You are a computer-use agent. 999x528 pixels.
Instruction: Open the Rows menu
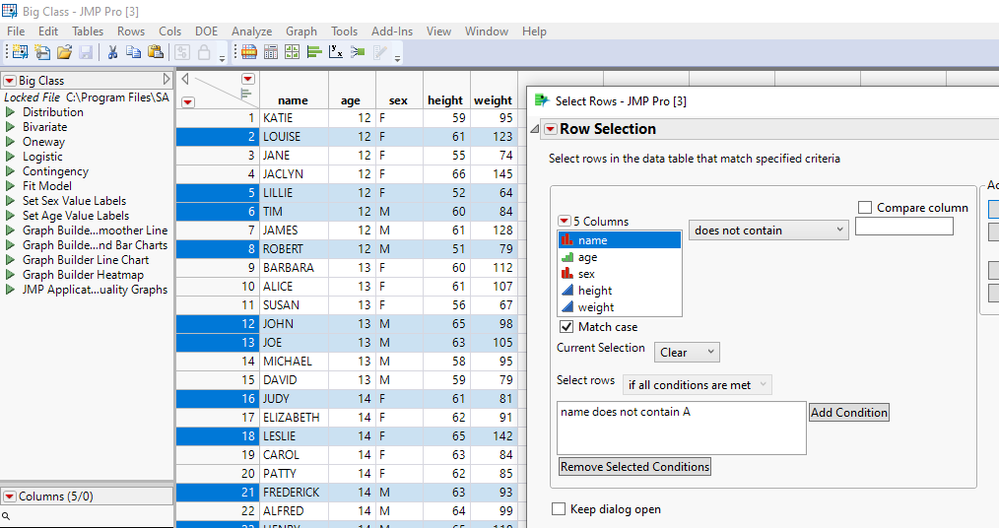(x=131, y=31)
